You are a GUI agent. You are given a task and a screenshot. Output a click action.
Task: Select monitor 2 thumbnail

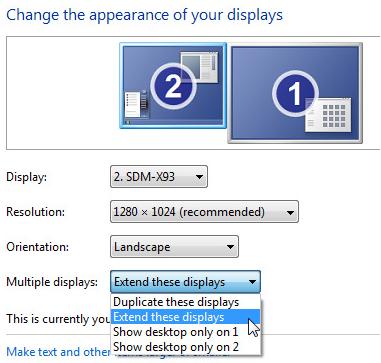(173, 85)
